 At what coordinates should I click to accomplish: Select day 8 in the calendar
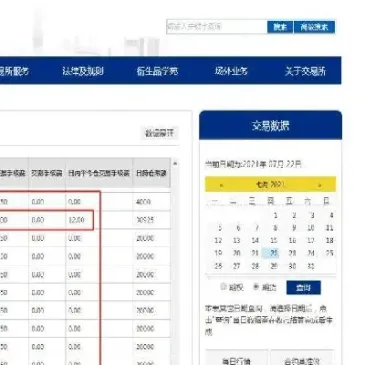tap(275, 228)
